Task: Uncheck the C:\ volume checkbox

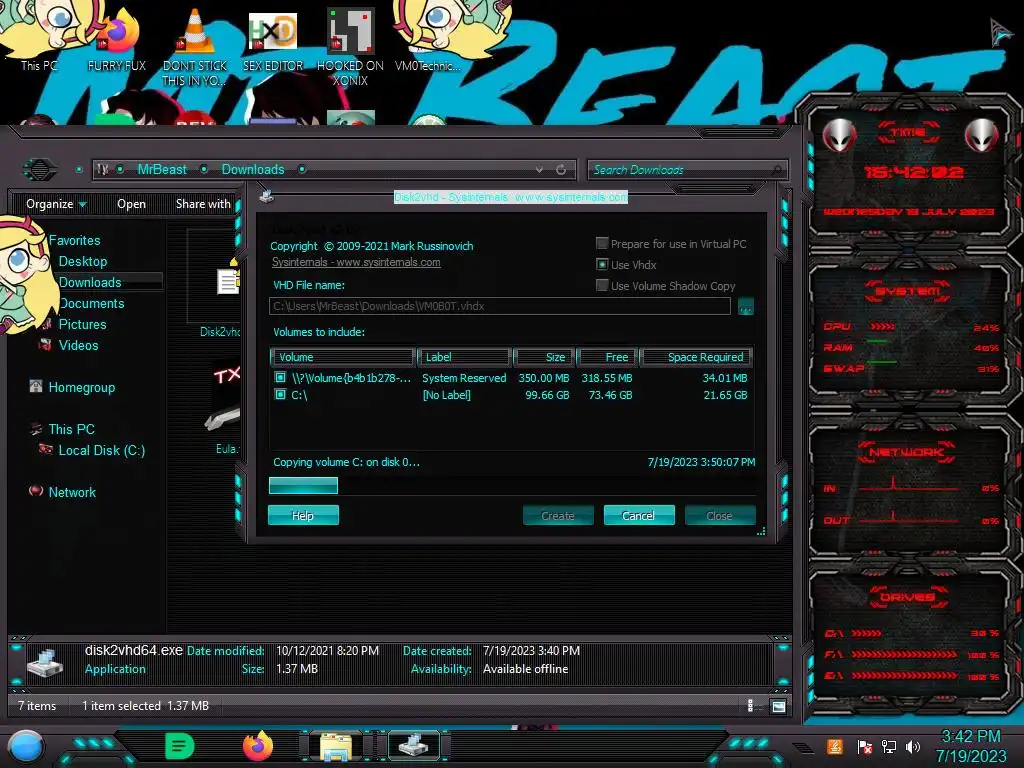Action: (x=280, y=394)
